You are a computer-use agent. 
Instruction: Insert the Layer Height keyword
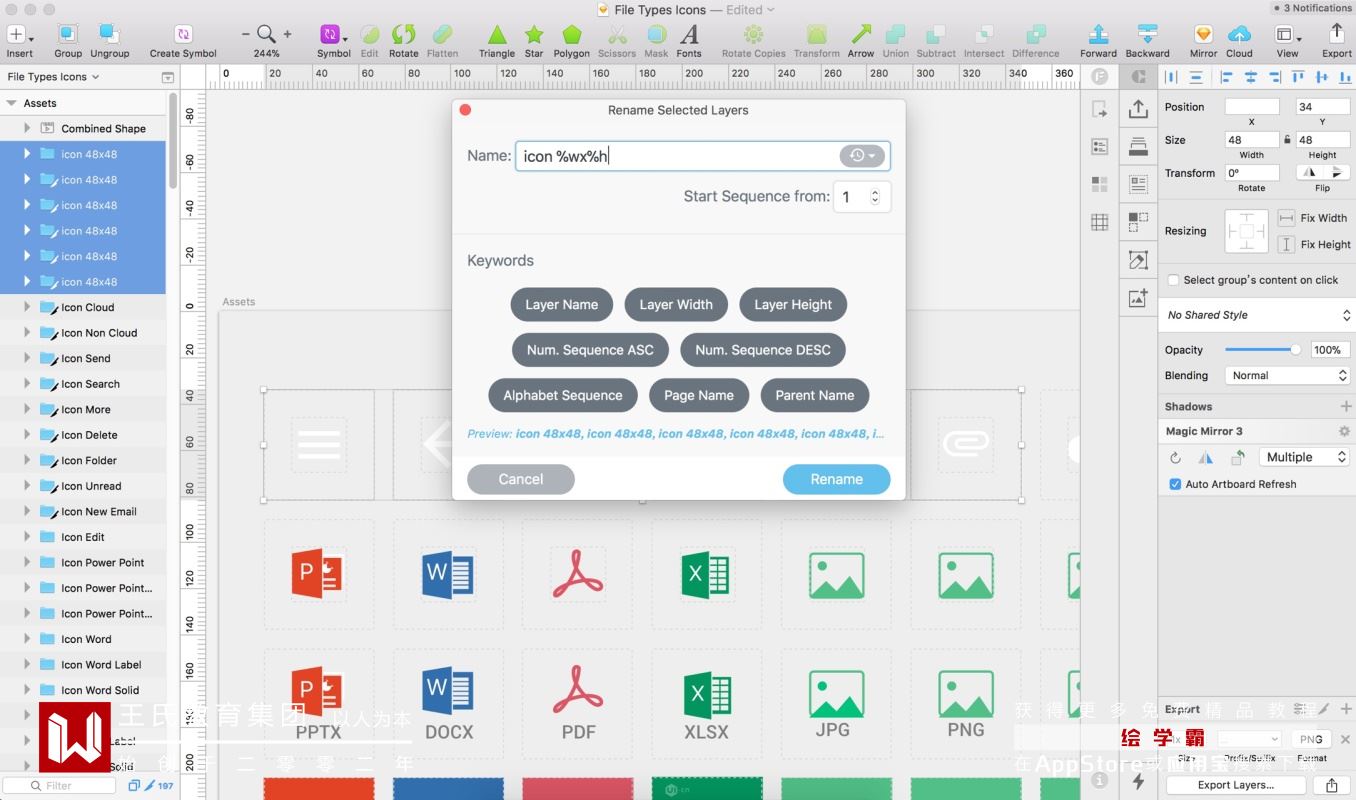click(793, 305)
